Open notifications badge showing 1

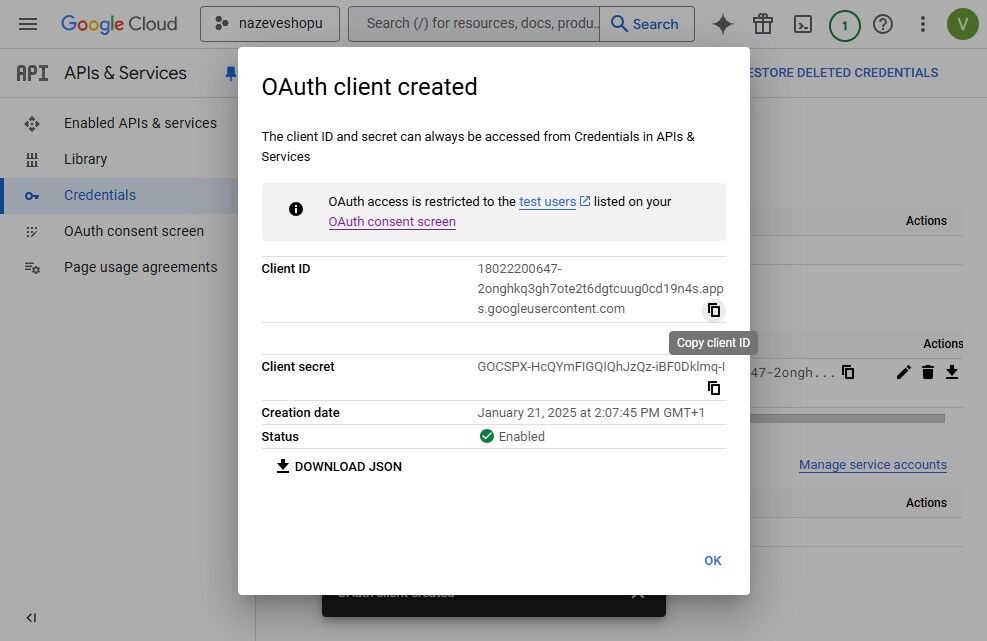point(844,25)
